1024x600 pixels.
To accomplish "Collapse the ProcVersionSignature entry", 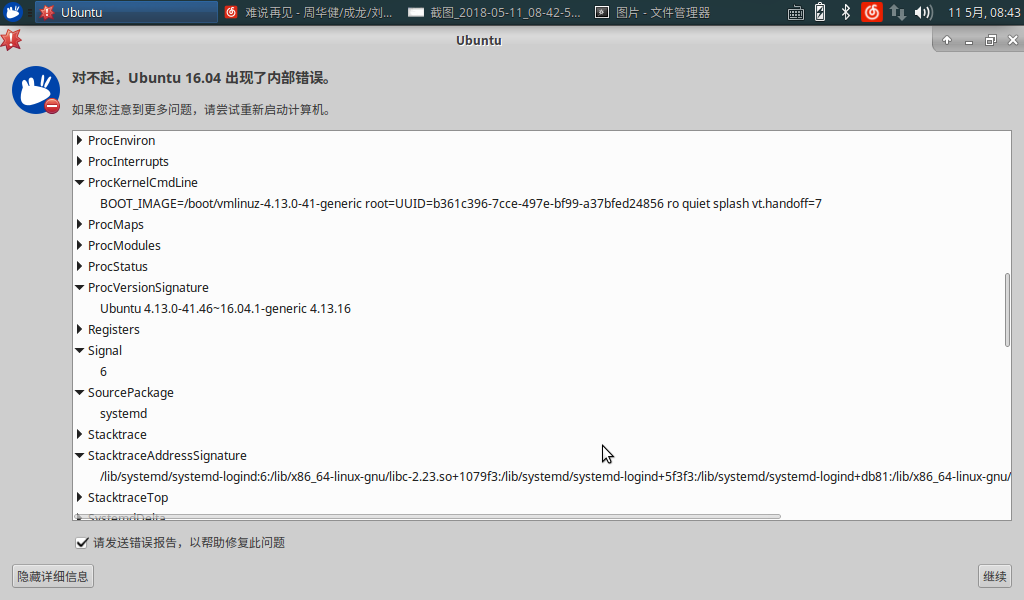I will pyautogui.click(x=80, y=287).
